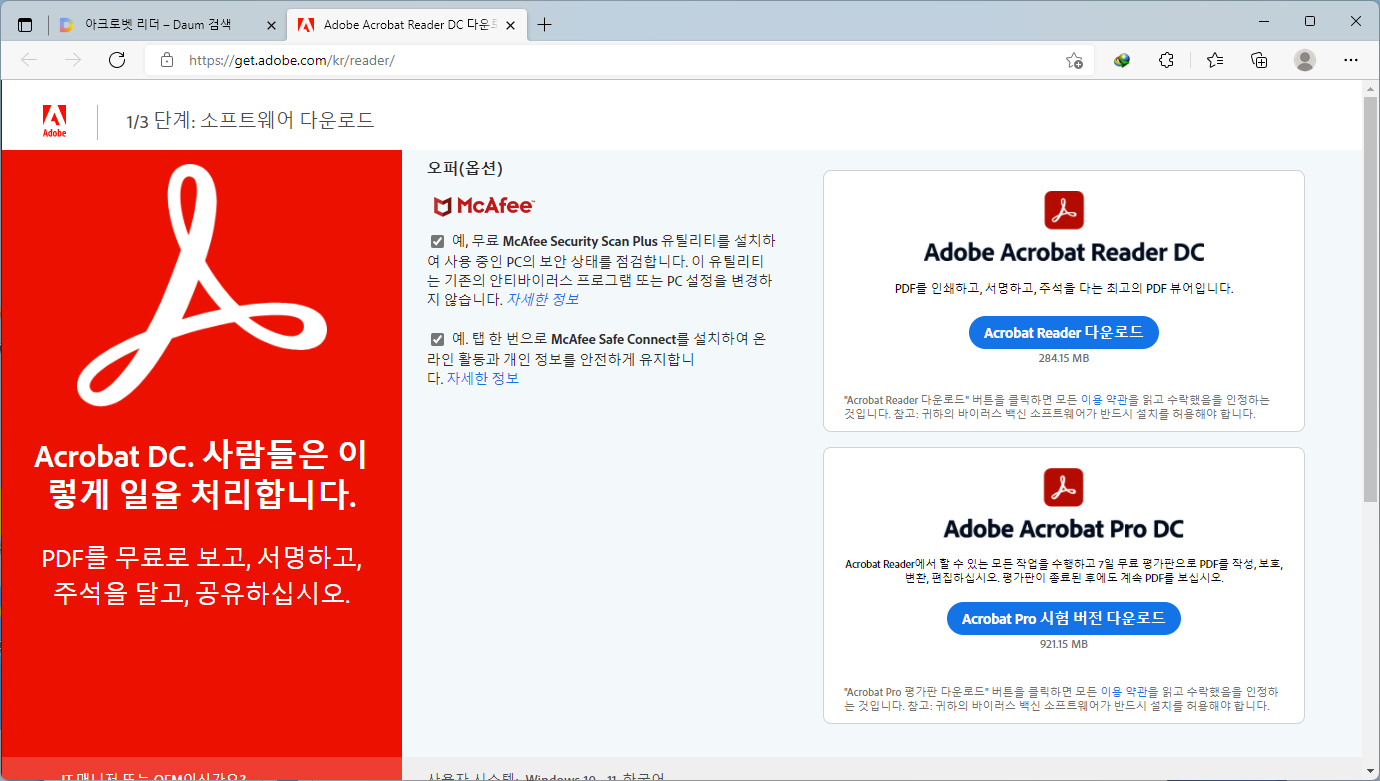The height and width of the screenshot is (781, 1380).
Task: Click the 오퍼(옵션) heading
Action: click(465, 168)
